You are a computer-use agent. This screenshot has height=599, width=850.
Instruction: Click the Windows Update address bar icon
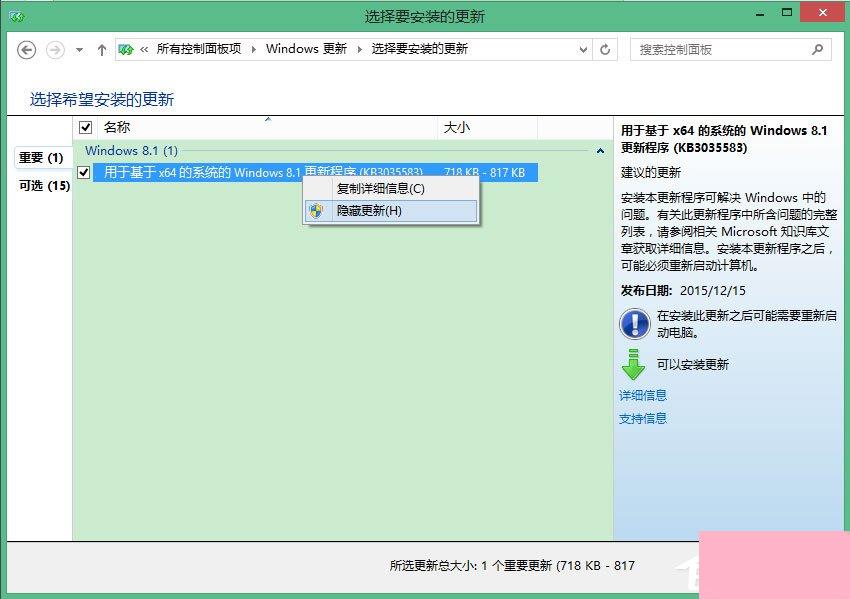point(126,50)
